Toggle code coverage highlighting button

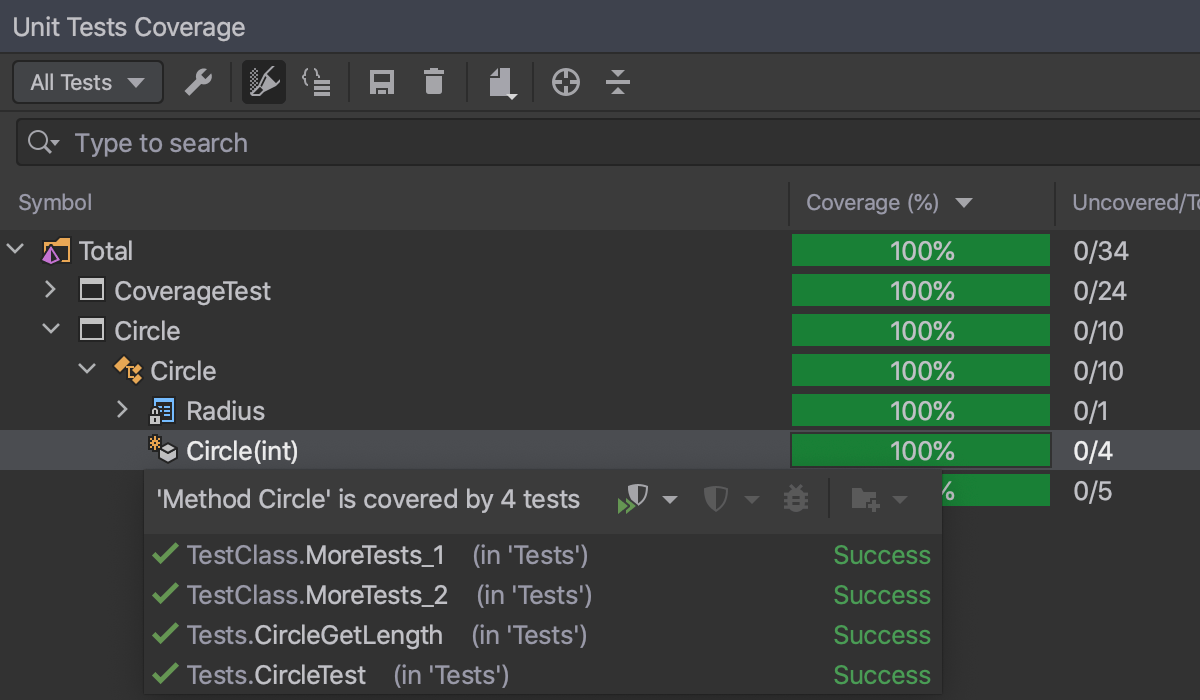[x=264, y=82]
